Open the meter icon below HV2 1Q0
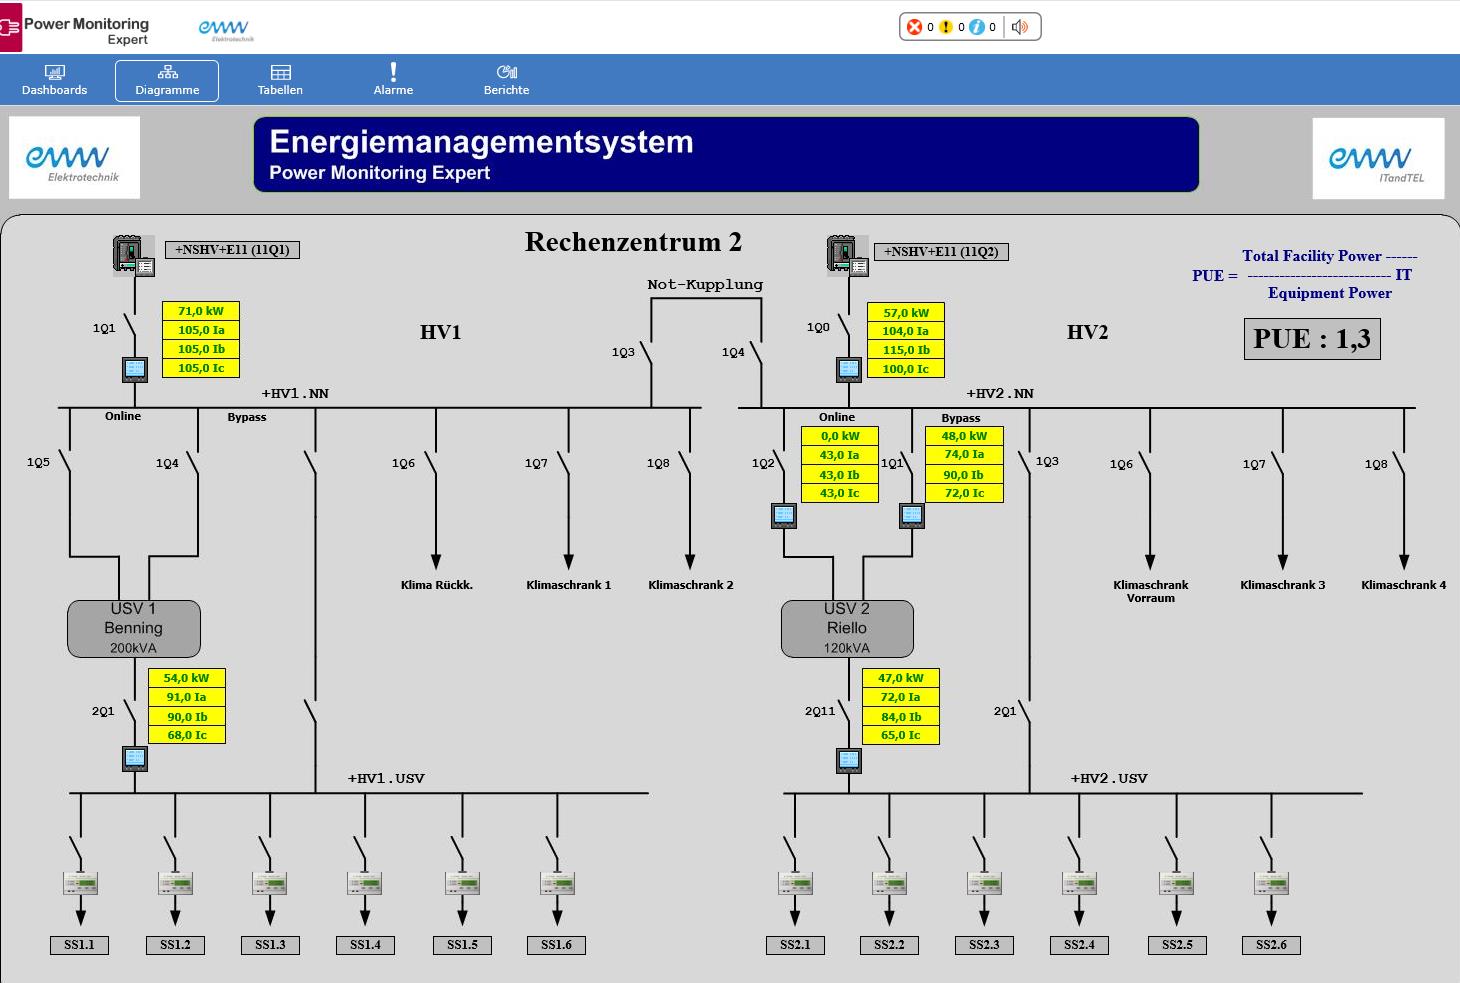1460x983 pixels. click(x=849, y=370)
